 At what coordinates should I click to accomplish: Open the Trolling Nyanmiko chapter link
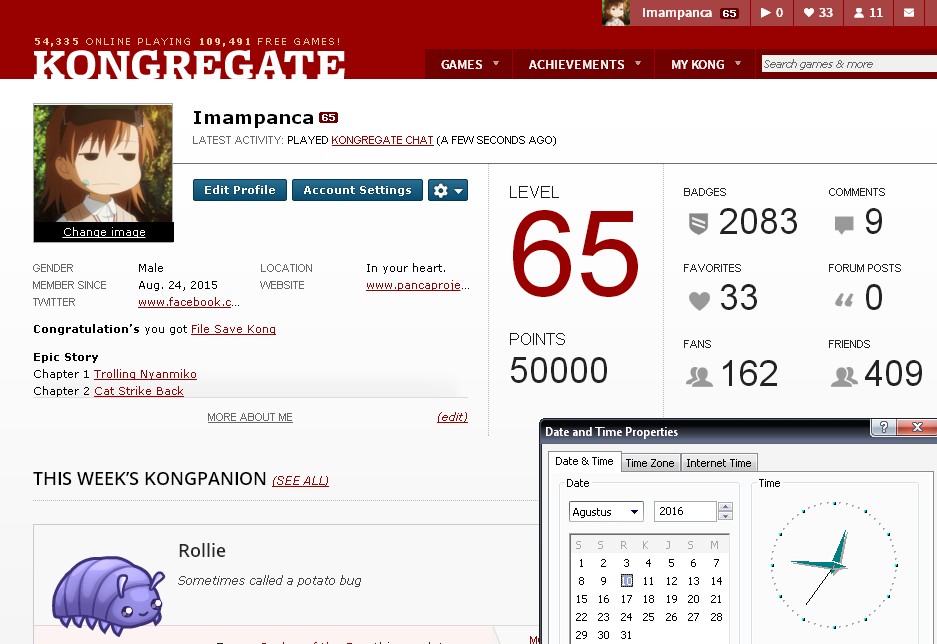(x=145, y=374)
